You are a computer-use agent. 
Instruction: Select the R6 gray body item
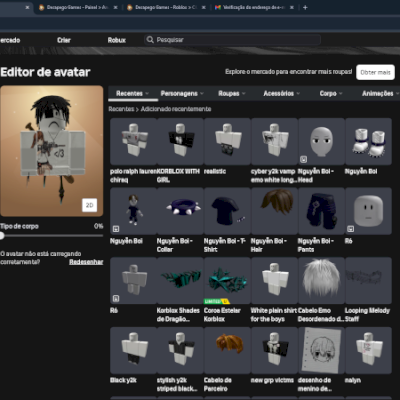point(133,281)
